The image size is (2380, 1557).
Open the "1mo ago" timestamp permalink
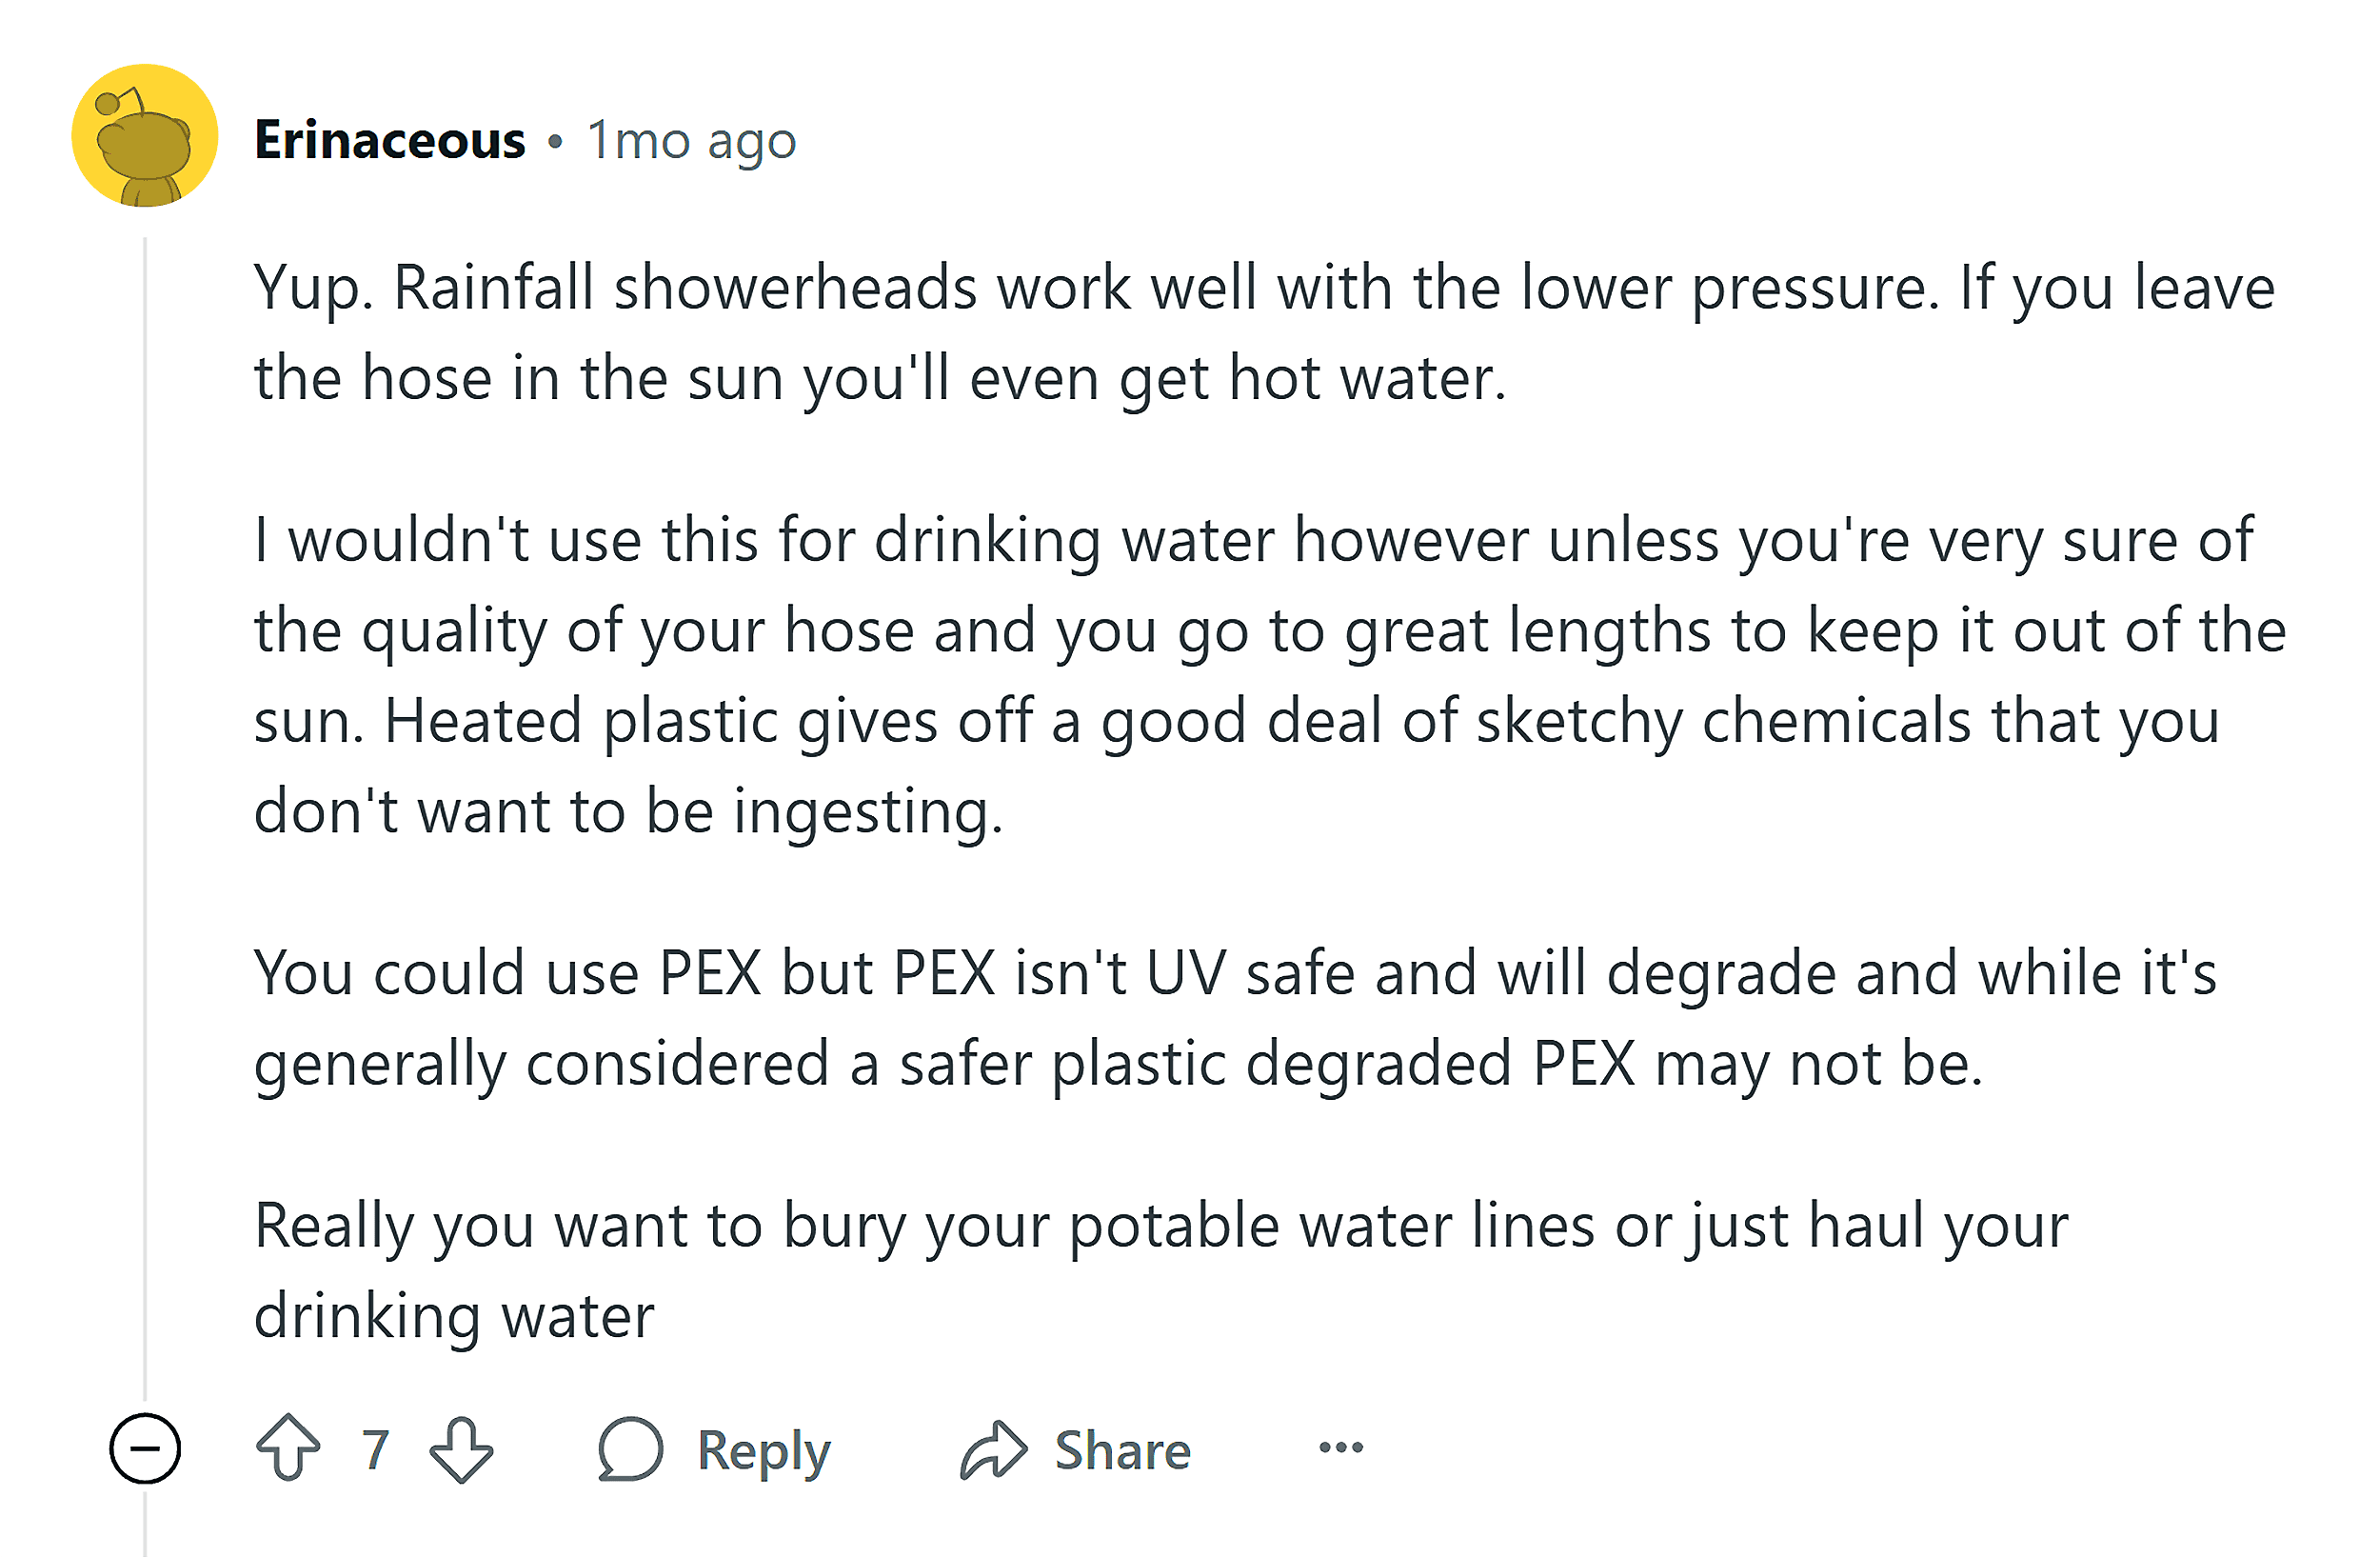[691, 140]
